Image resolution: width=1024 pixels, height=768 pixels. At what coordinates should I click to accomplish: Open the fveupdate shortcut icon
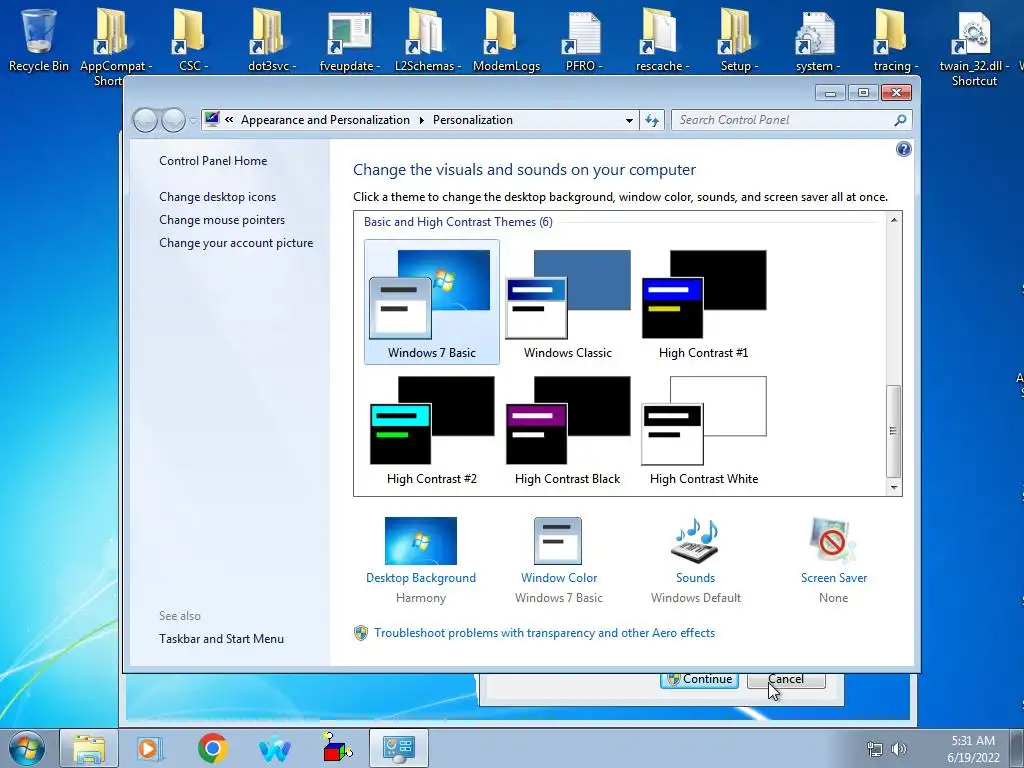(347, 34)
